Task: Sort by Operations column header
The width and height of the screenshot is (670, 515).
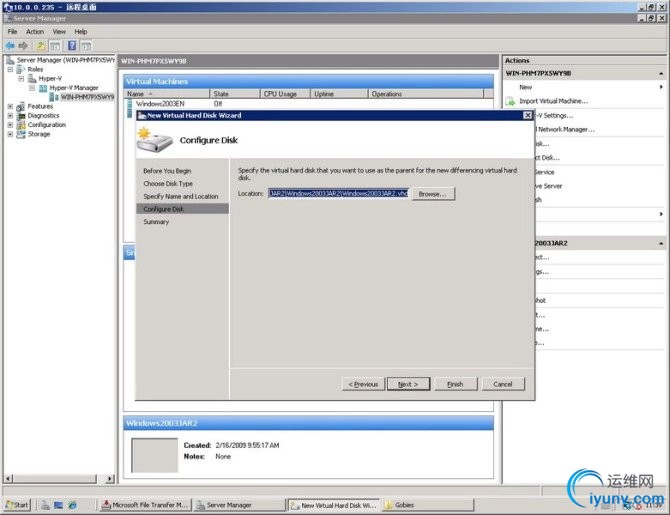Action: point(426,94)
